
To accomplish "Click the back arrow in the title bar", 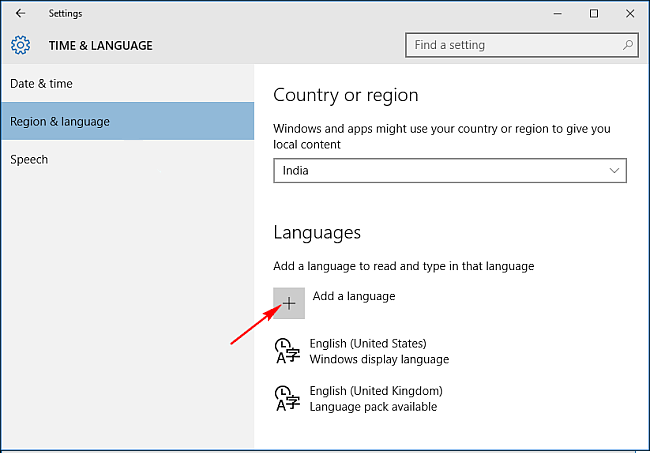I will (x=20, y=13).
